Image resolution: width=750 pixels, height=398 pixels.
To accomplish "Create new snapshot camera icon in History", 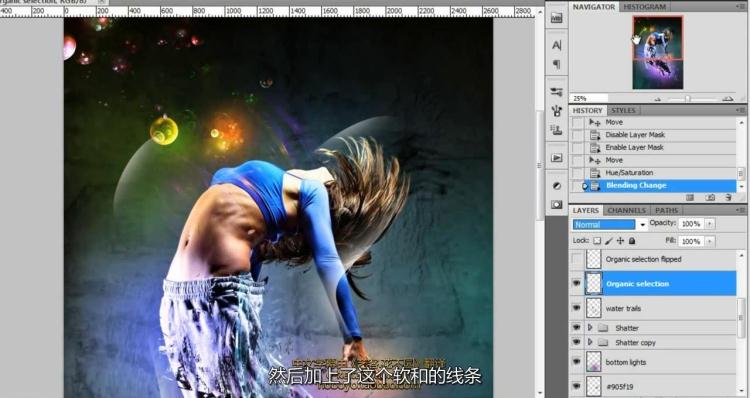I will (x=711, y=197).
